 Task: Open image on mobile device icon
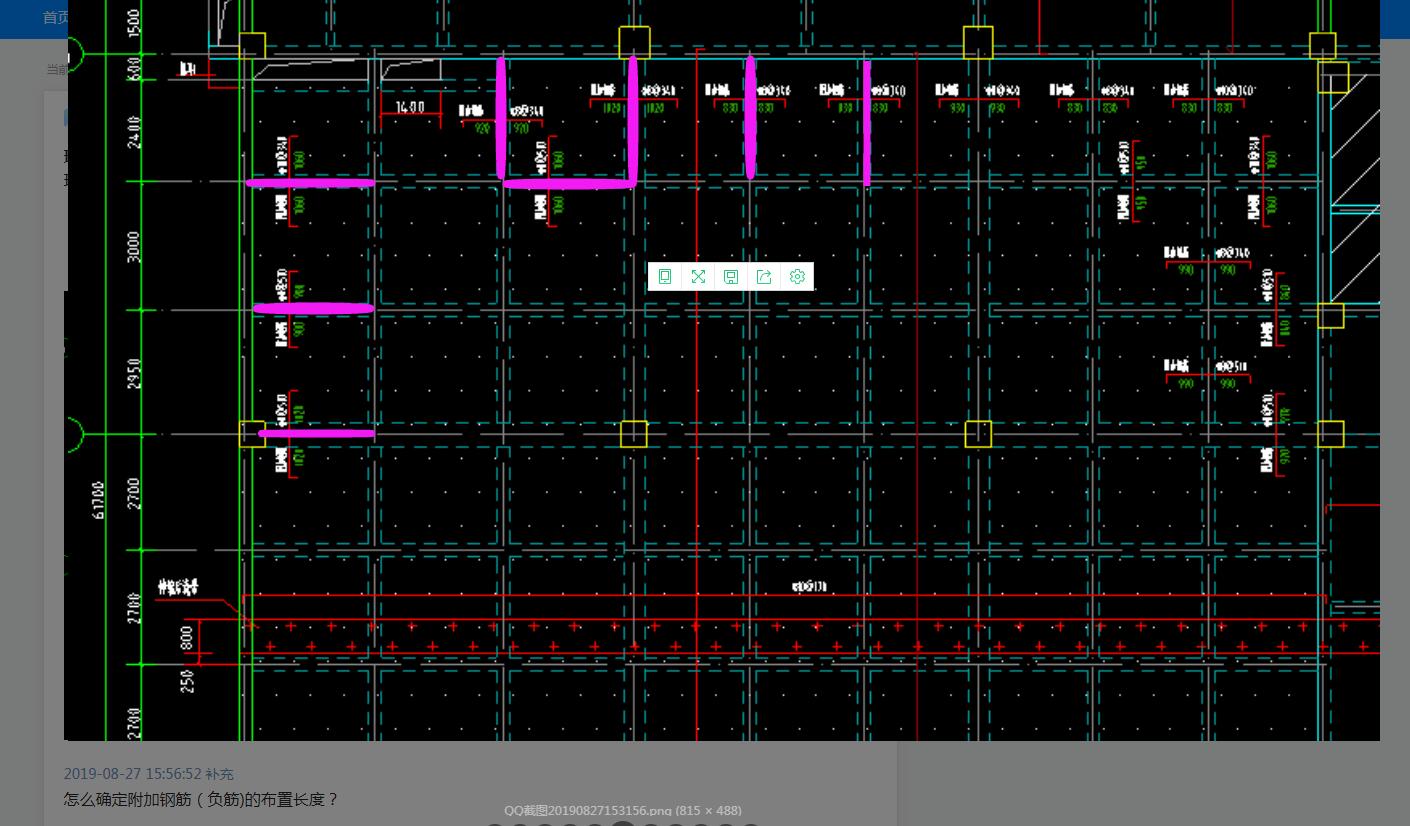pos(665,277)
